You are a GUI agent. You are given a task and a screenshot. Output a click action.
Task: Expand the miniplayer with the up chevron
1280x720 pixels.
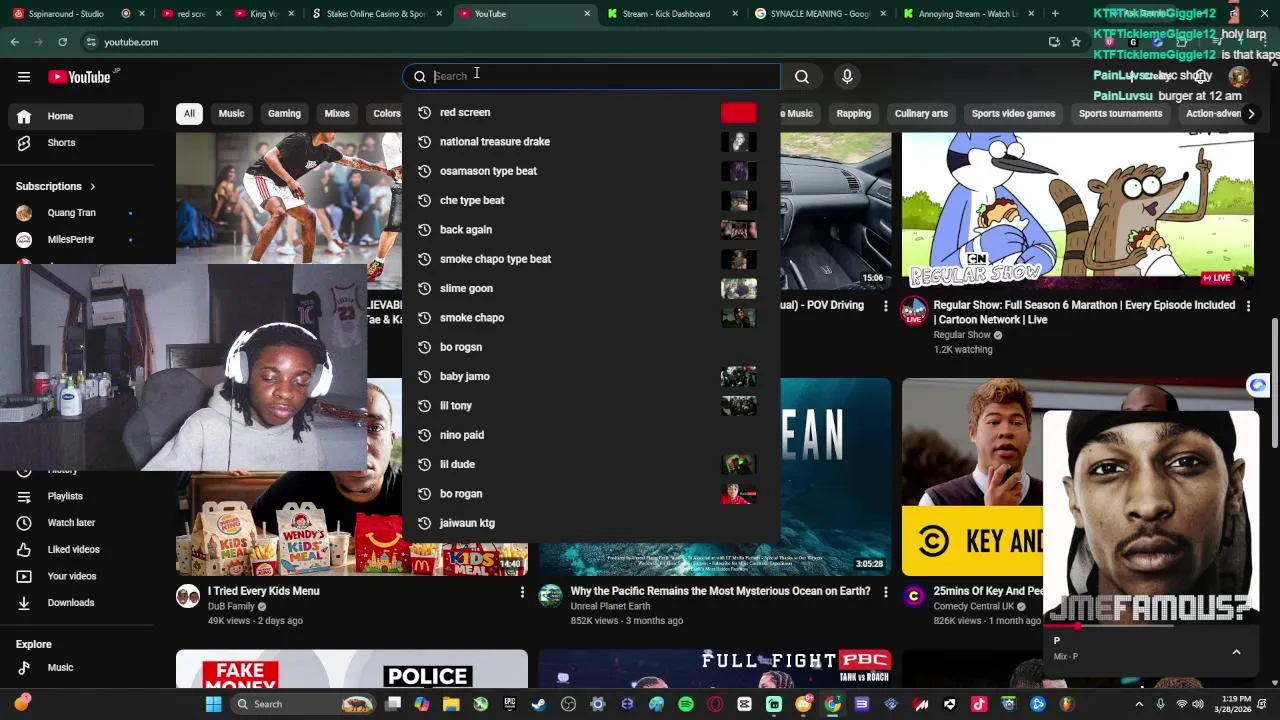click(x=1236, y=652)
